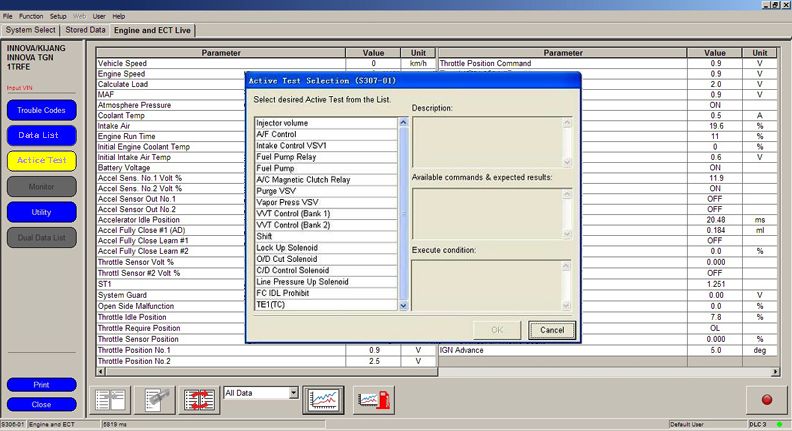Screen dimensions: 792x431
Task: Open the Setup menu
Action: point(58,16)
